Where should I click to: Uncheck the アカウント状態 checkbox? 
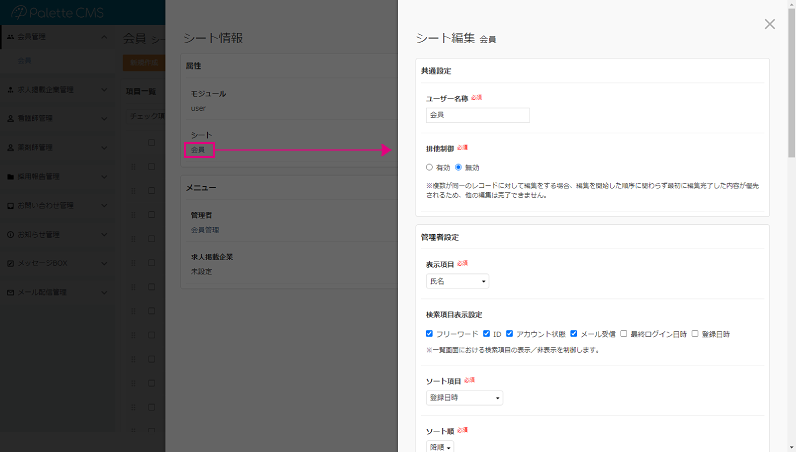[x=510, y=334]
